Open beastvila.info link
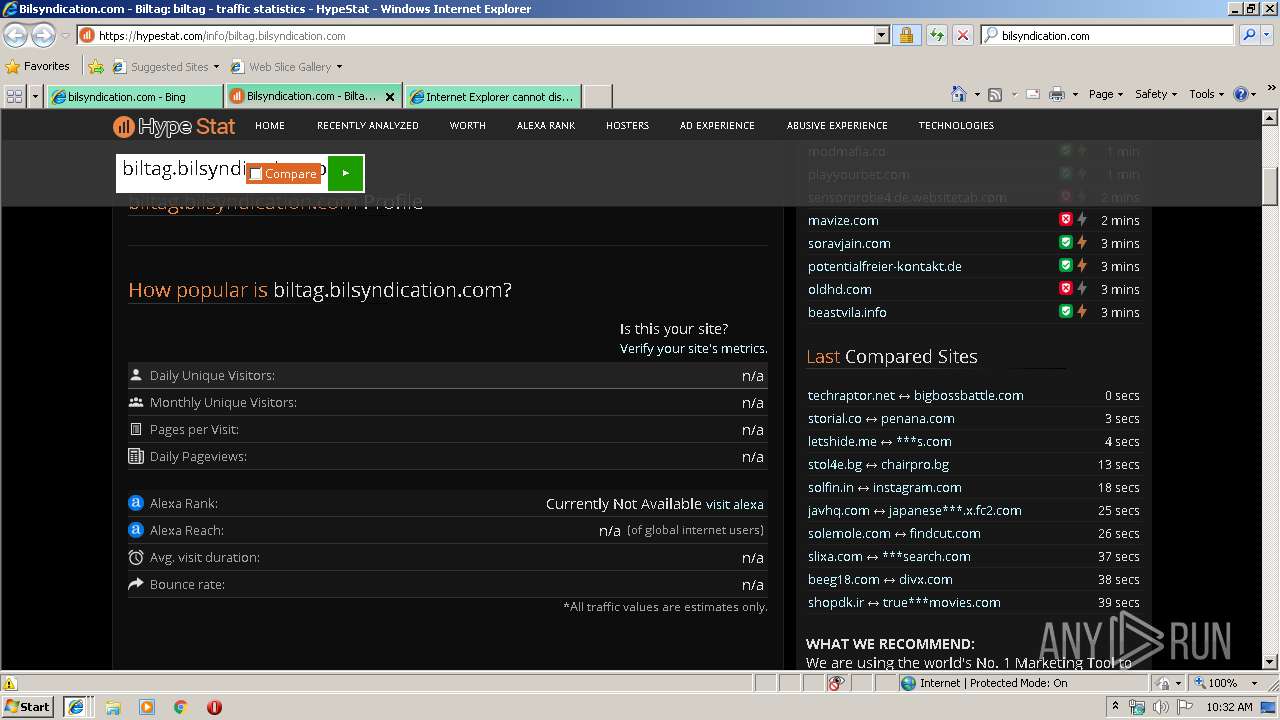This screenshot has width=1280, height=720. coord(847,312)
